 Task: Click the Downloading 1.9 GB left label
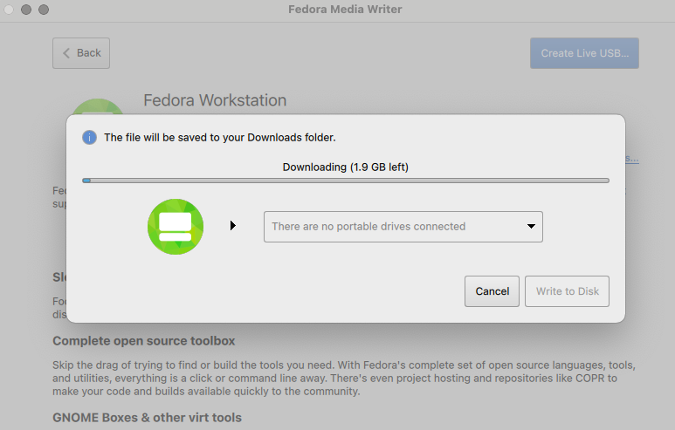click(345, 167)
